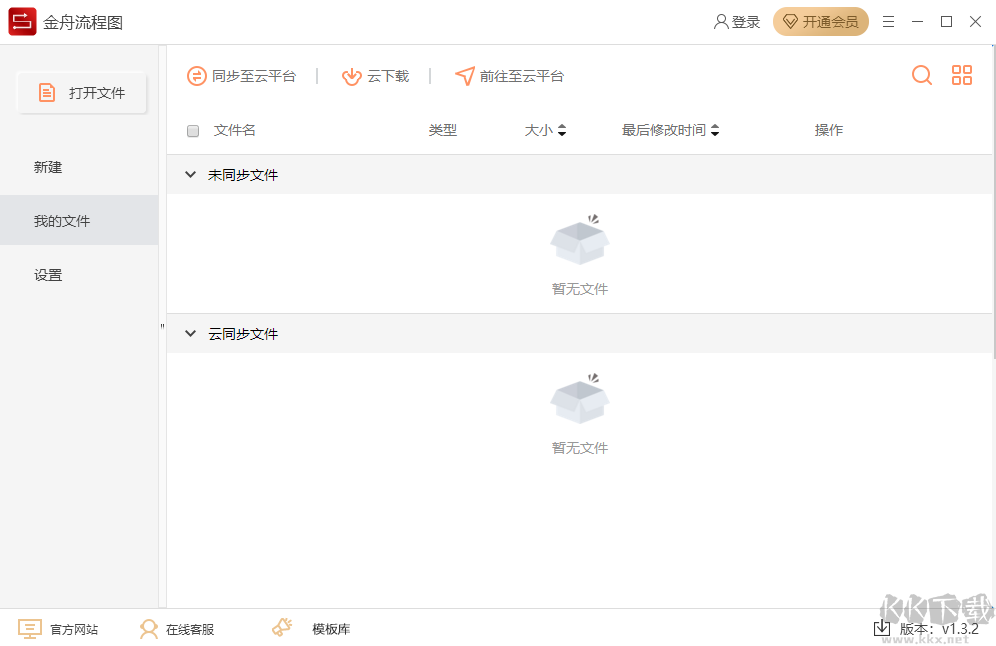Select 新建 in the sidebar
Screen dimensions: 996x646
point(48,167)
